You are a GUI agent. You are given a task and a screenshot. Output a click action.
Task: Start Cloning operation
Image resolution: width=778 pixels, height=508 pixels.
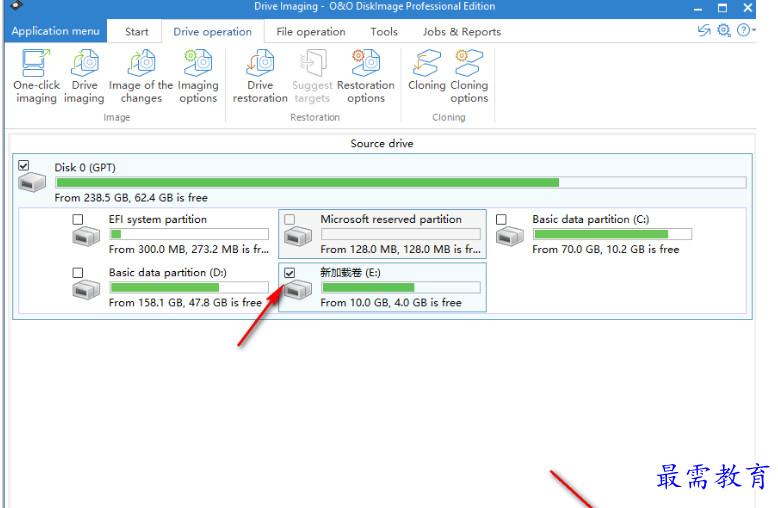coord(427,70)
